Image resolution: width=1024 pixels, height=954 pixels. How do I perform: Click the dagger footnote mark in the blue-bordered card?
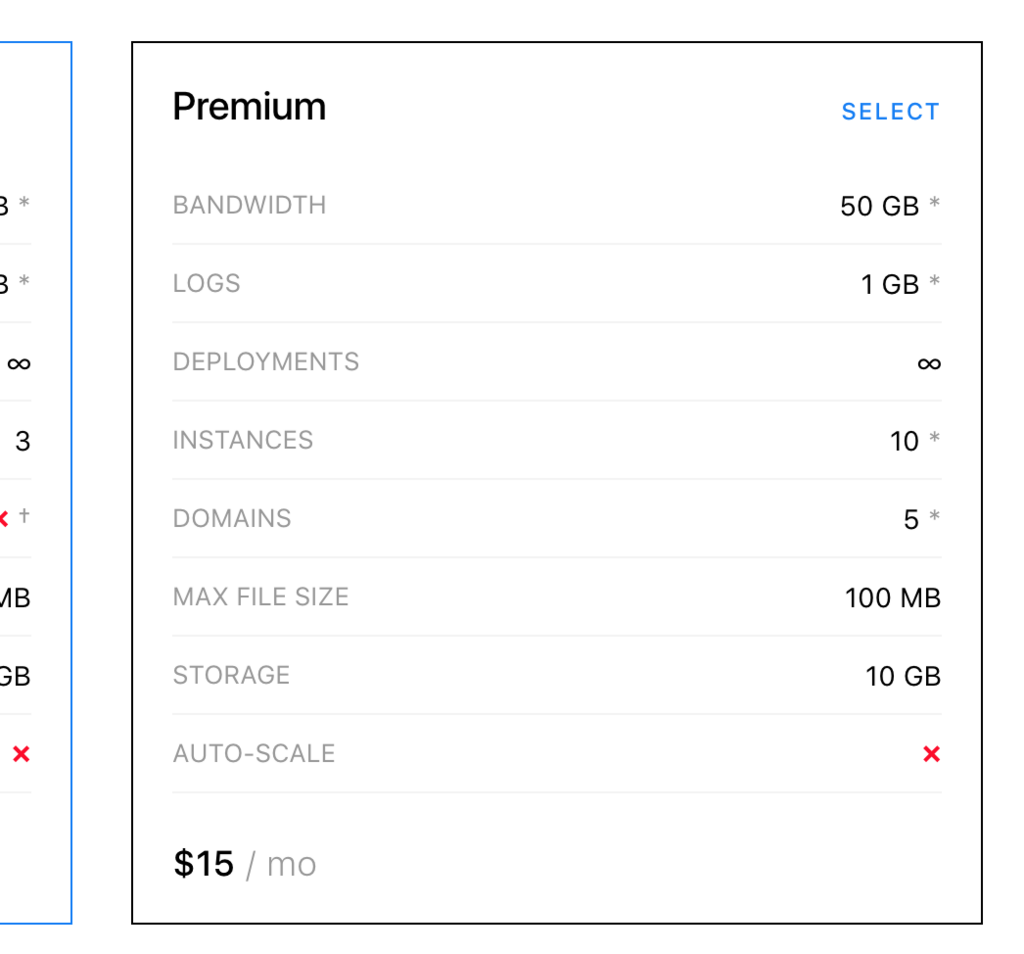click(24, 515)
